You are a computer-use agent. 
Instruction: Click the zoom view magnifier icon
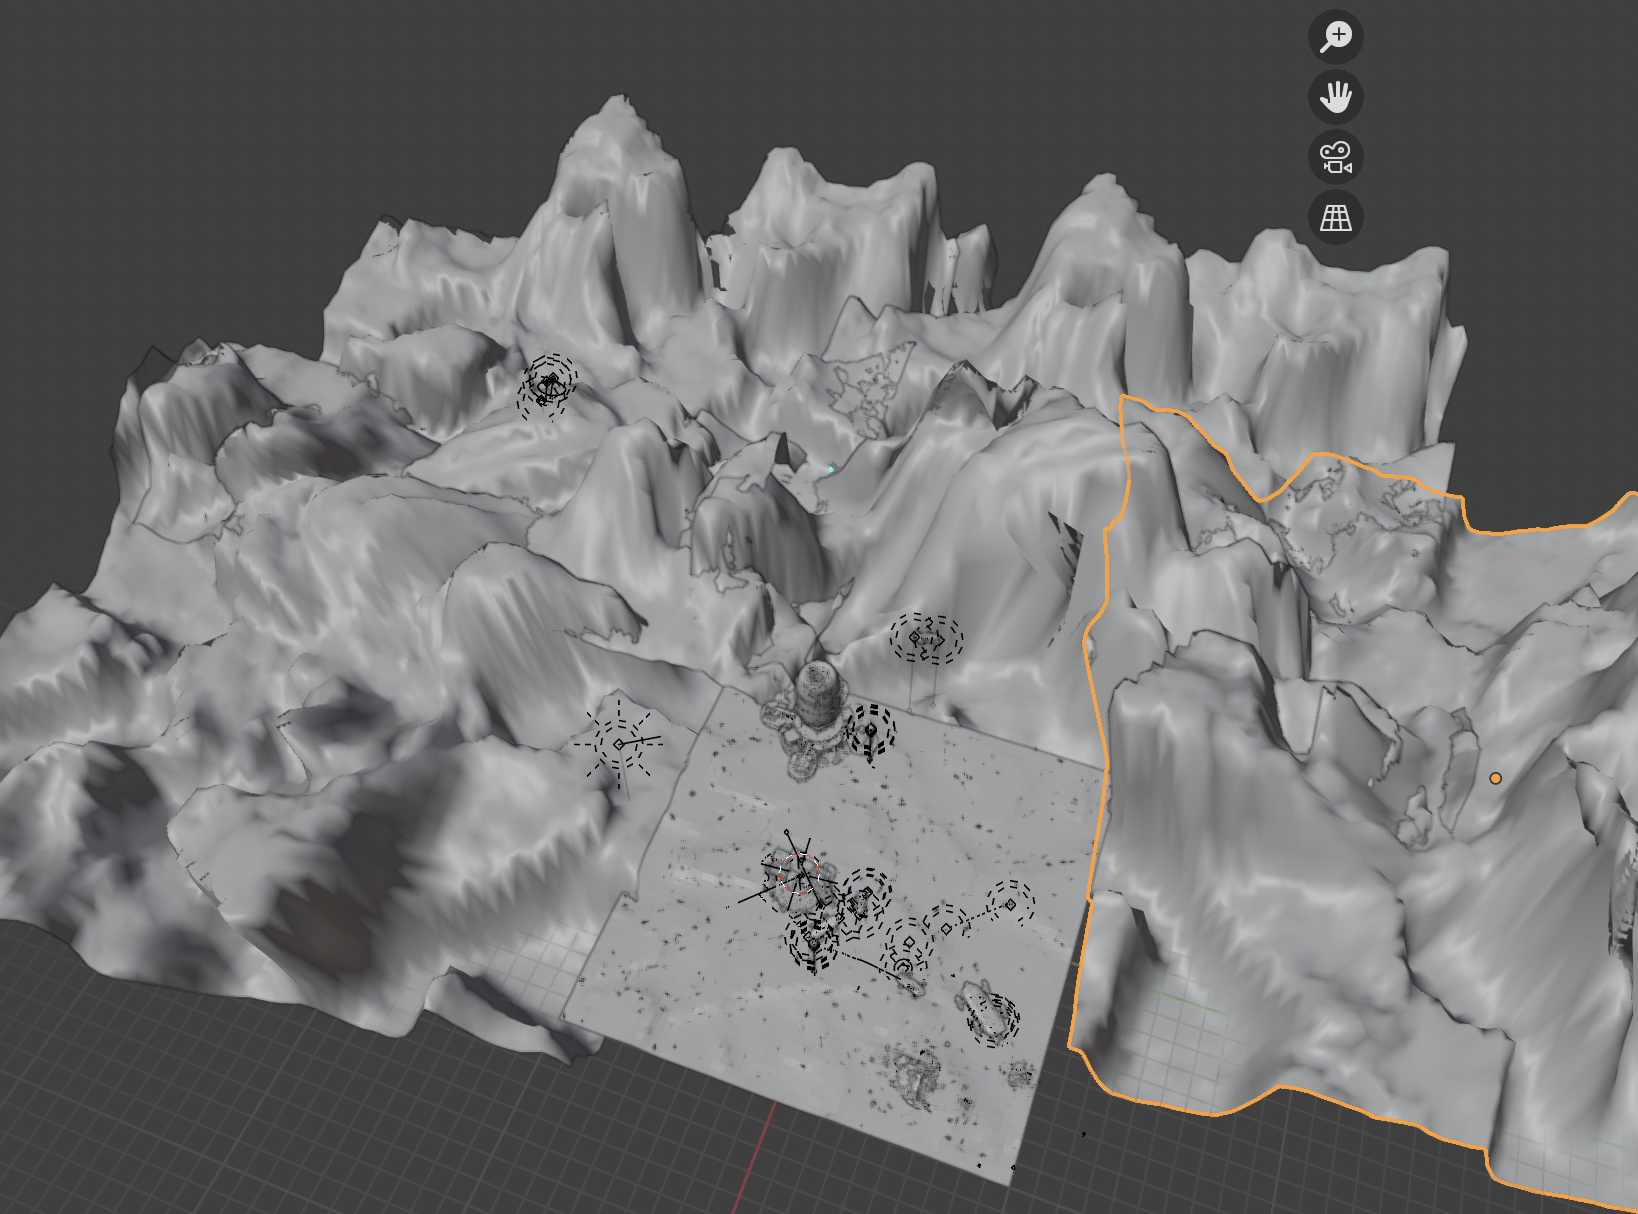[1336, 37]
